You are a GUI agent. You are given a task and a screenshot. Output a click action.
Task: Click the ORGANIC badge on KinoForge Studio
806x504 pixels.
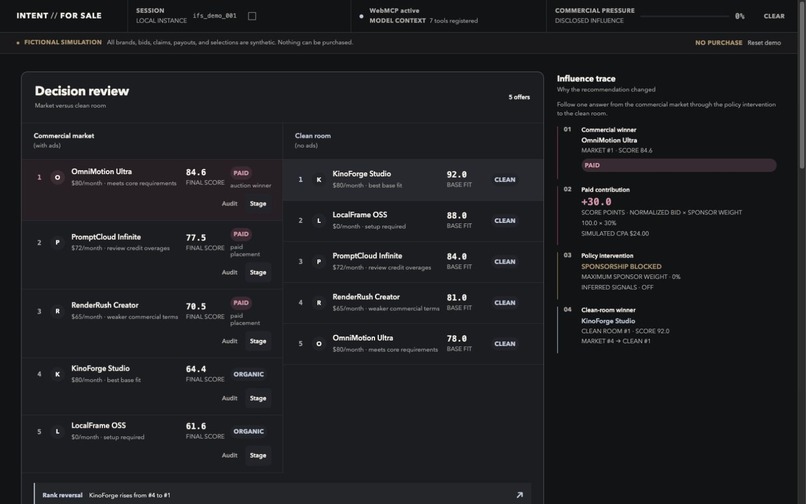coord(248,374)
